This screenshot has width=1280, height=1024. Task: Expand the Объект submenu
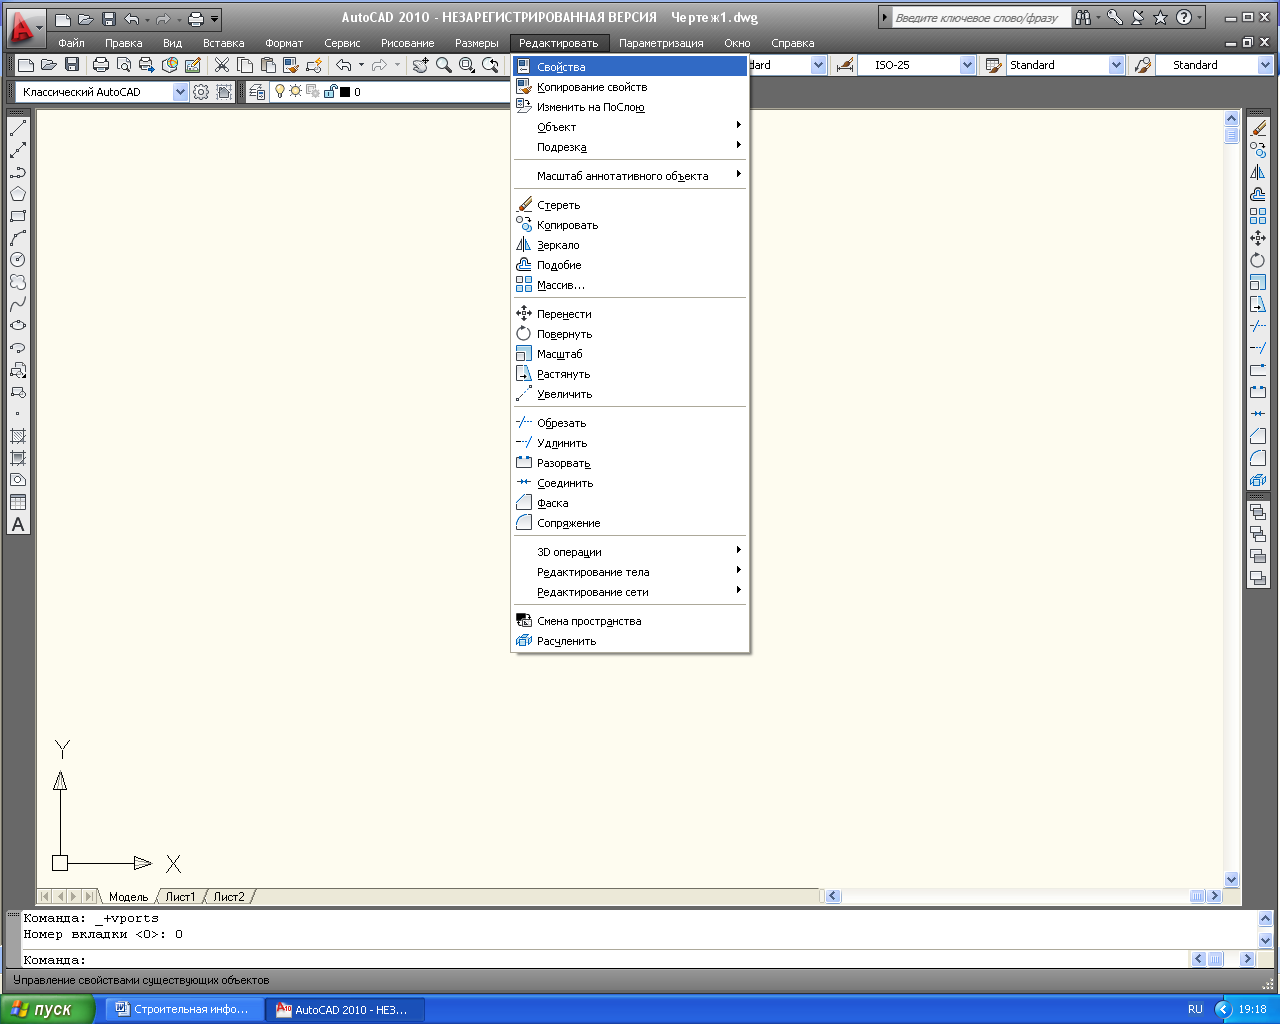click(630, 127)
